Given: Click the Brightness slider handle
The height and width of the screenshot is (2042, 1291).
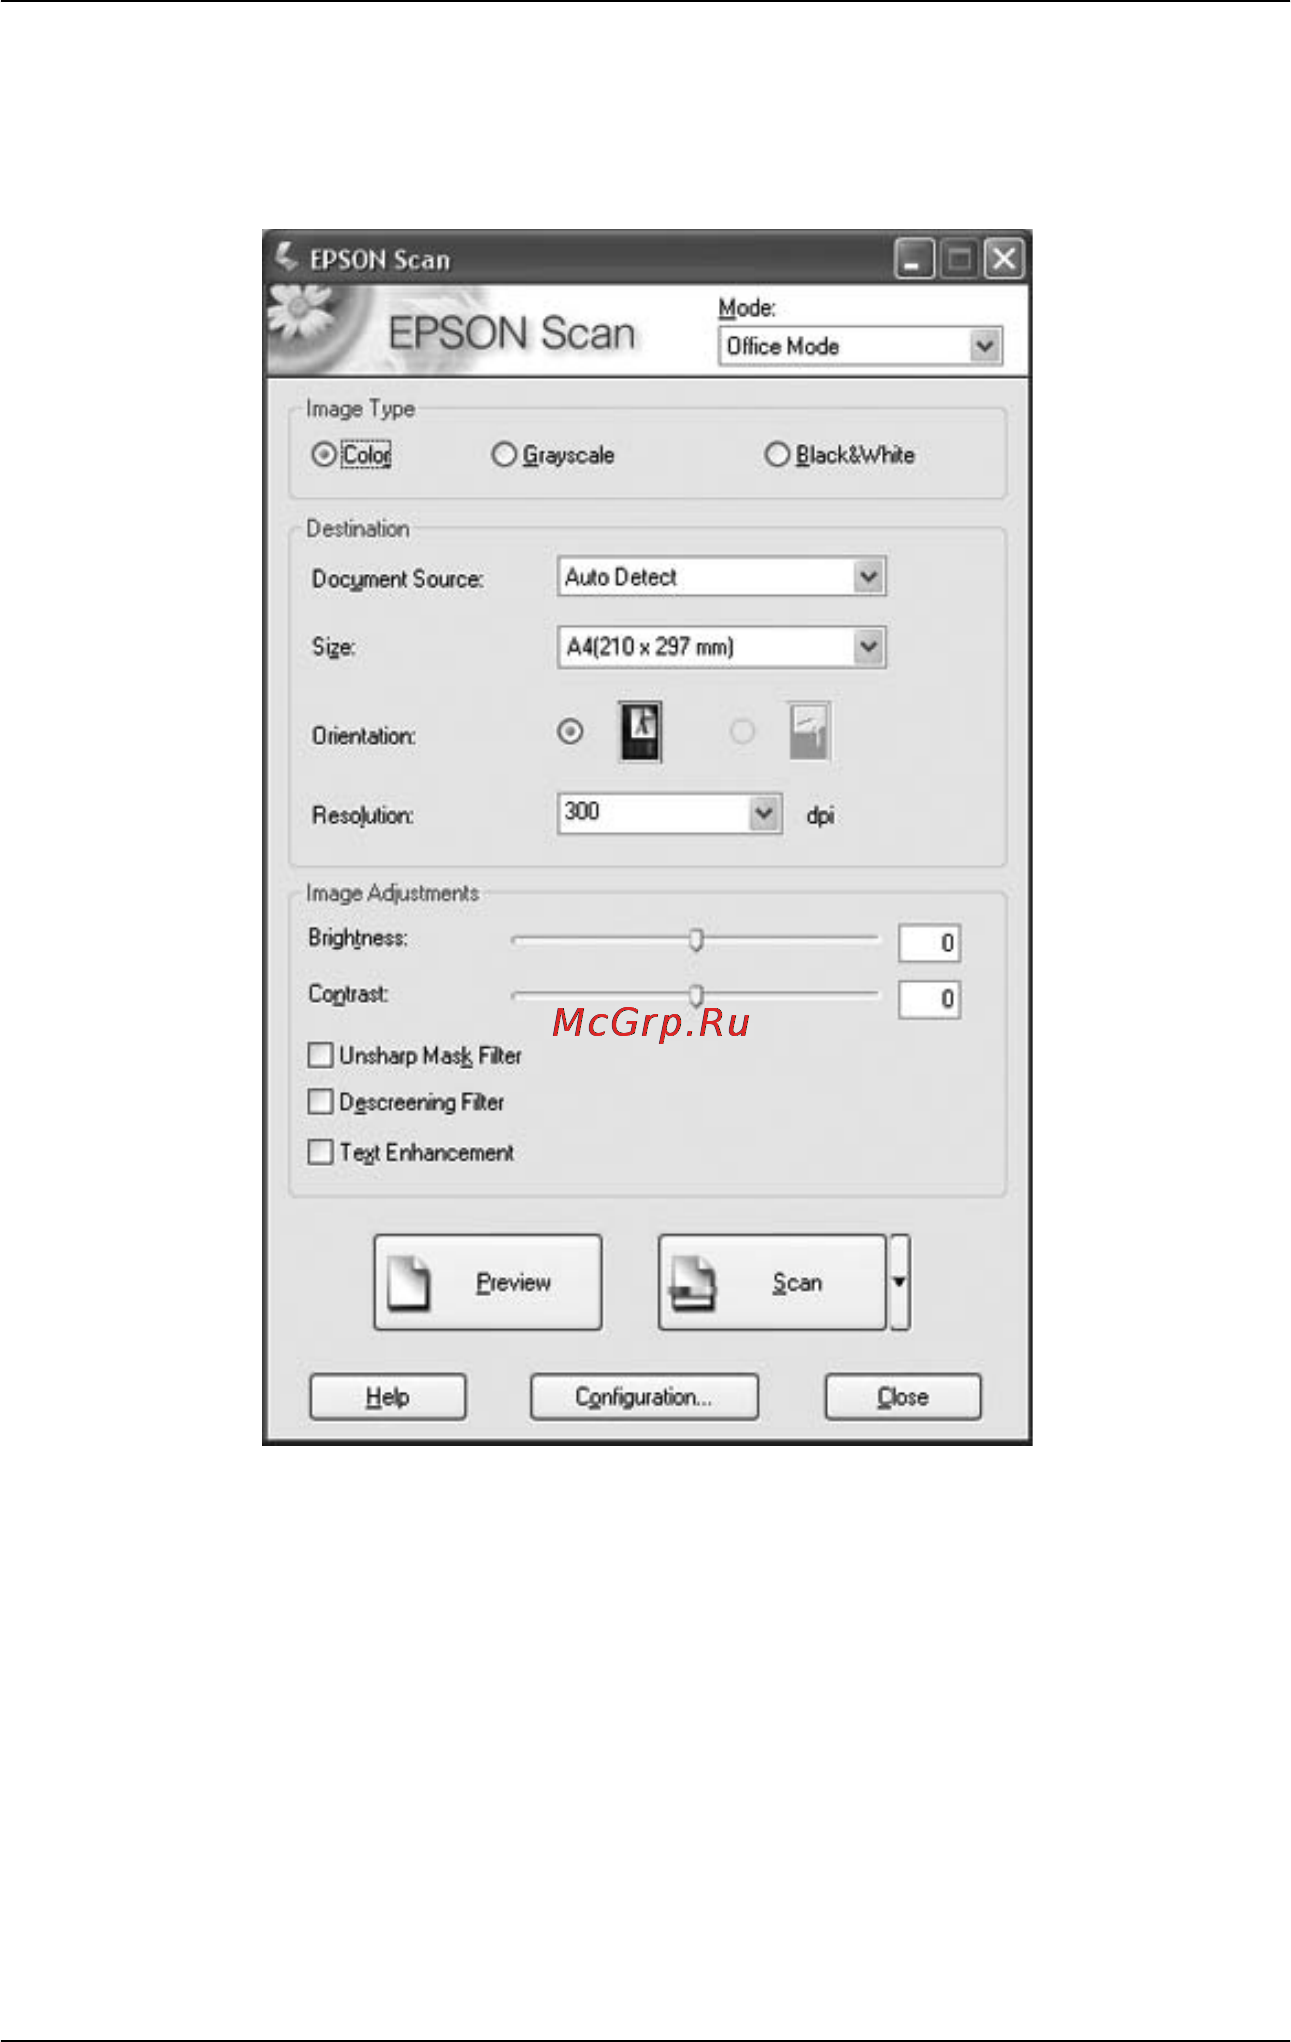Looking at the screenshot, I should point(697,939).
